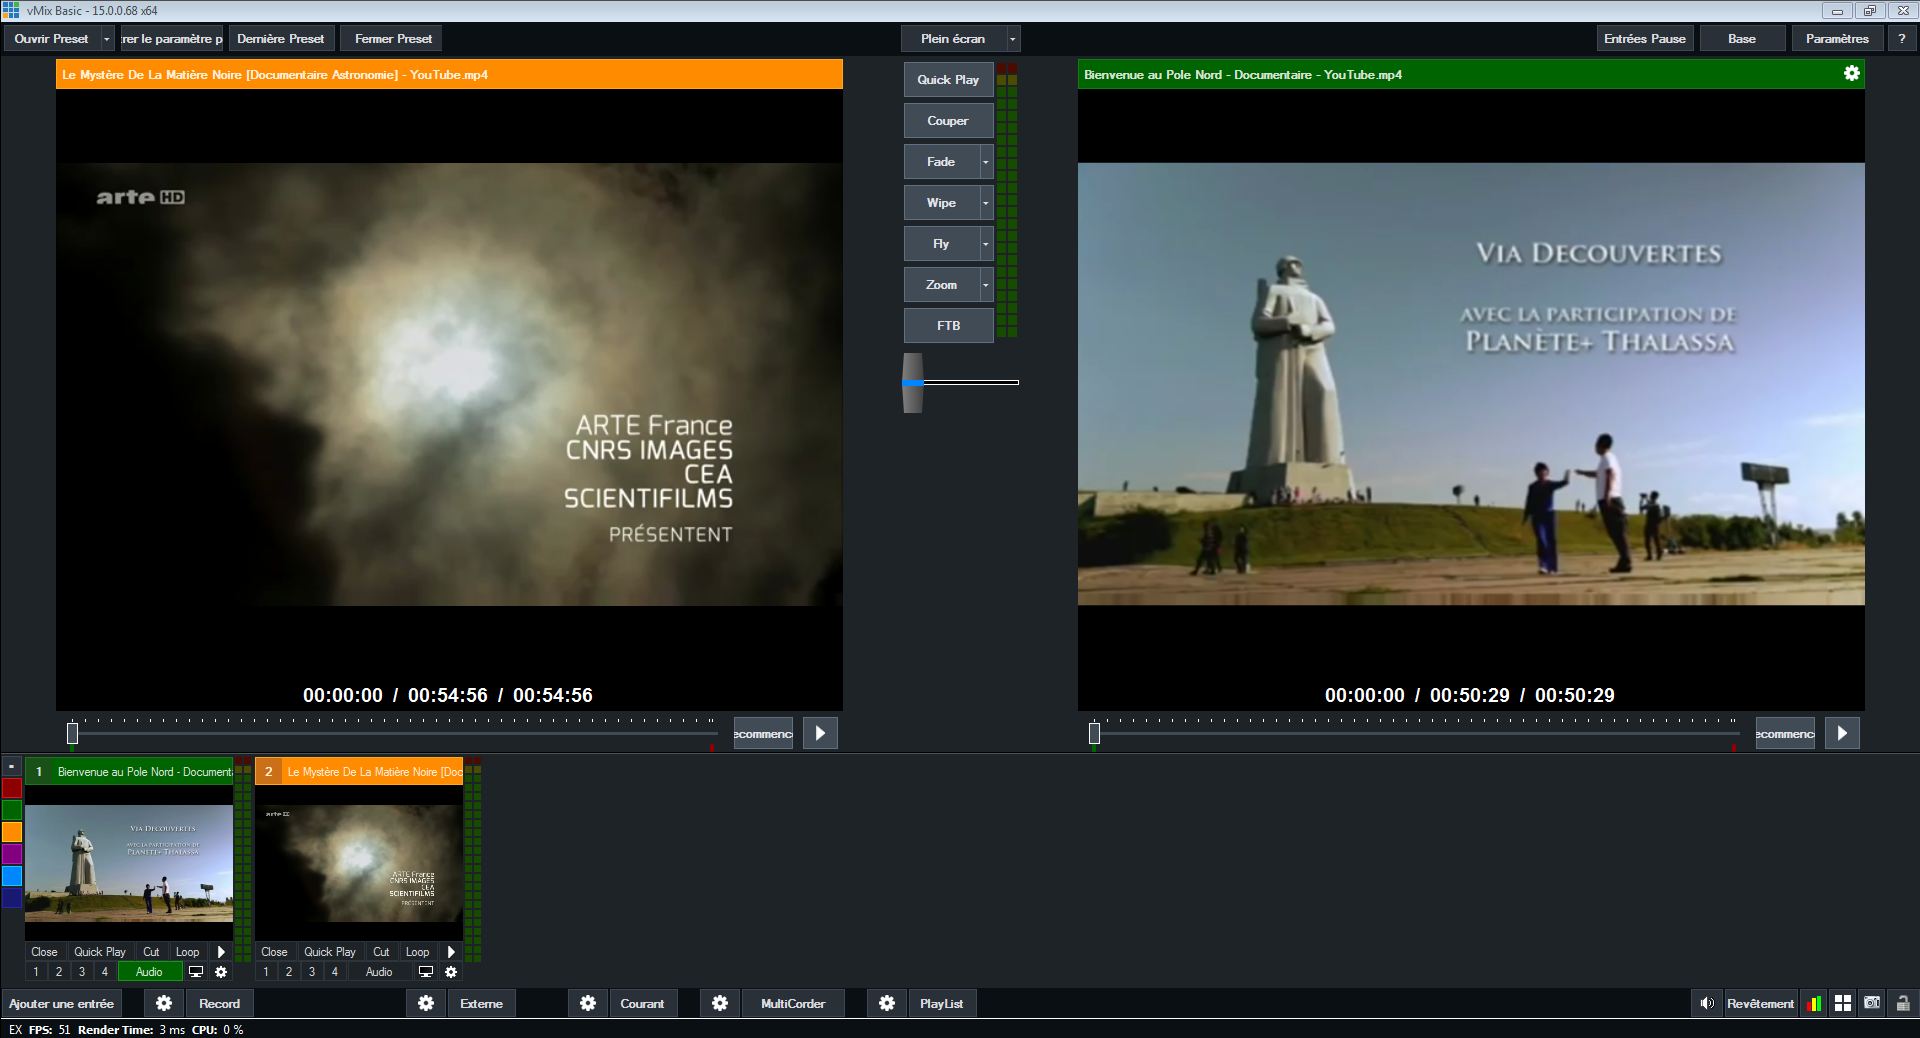This screenshot has height=1038, width=1920.
Task: Open the Fly transition dropdown arrow
Action: click(986, 244)
